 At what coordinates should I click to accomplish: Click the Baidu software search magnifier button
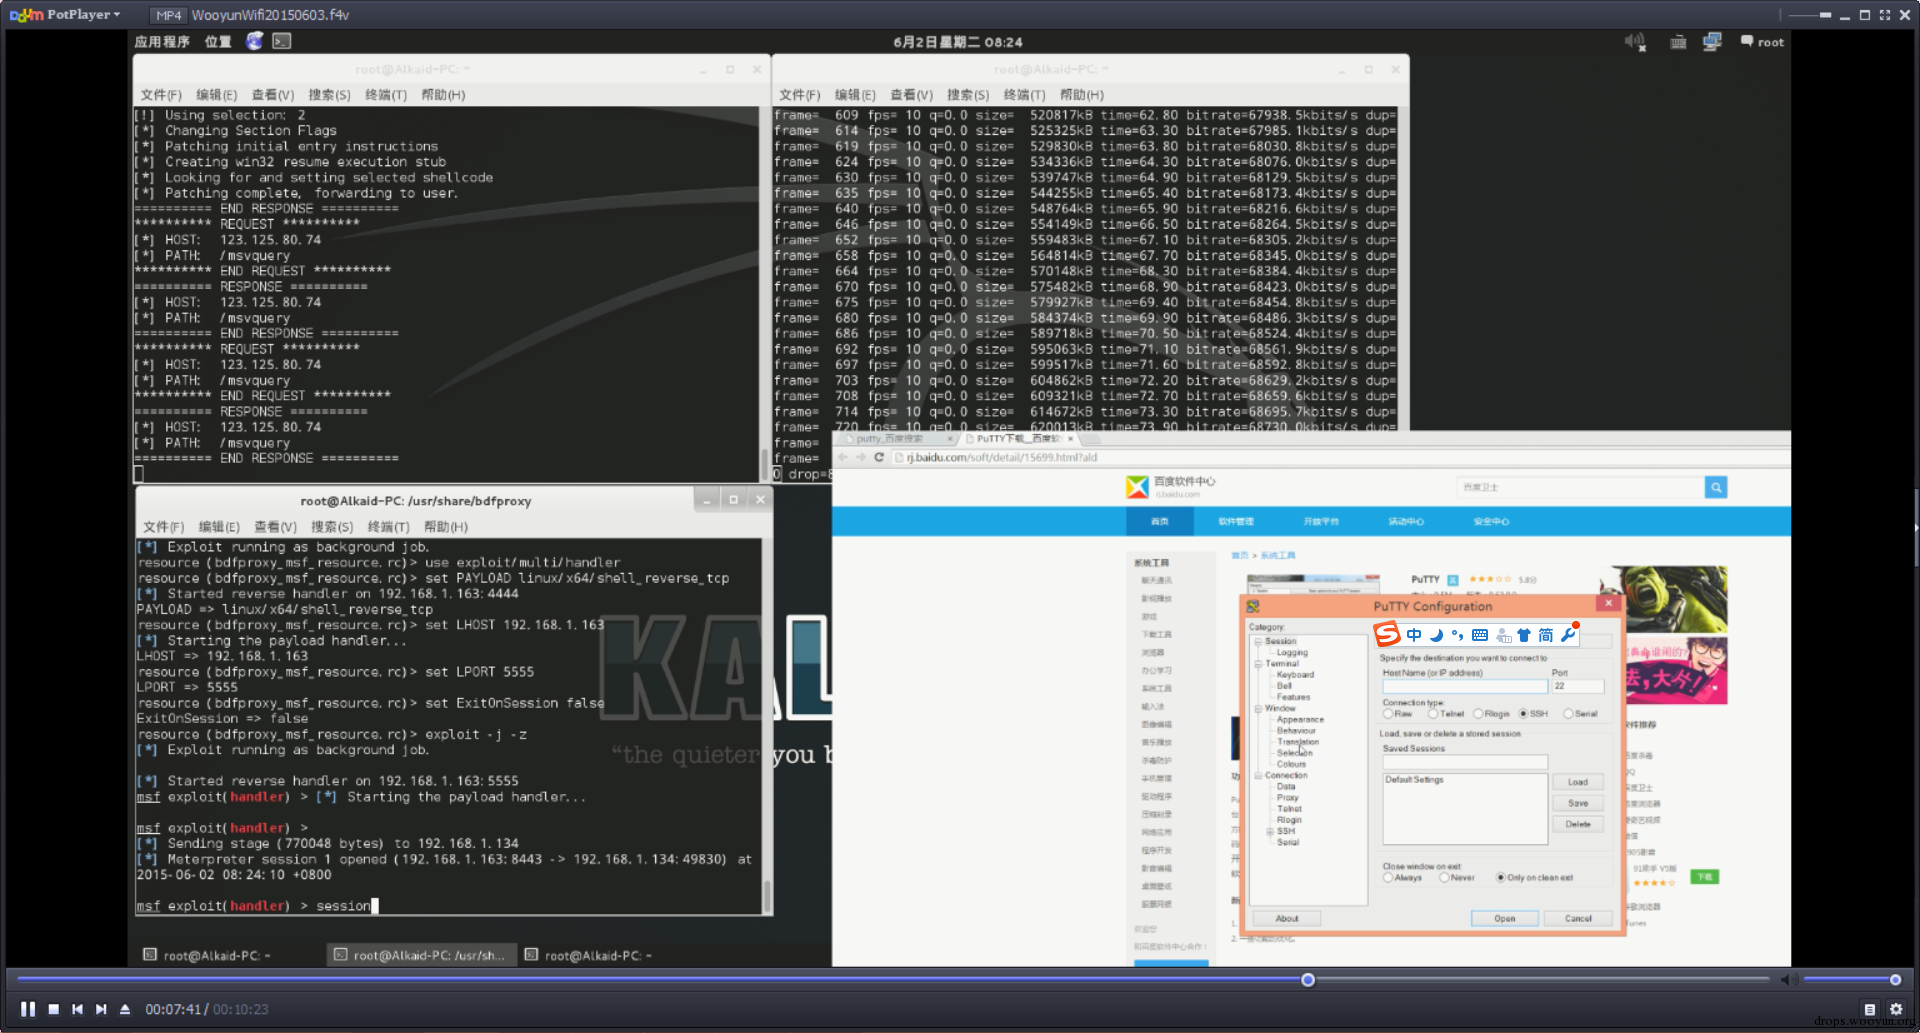pos(1716,487)
